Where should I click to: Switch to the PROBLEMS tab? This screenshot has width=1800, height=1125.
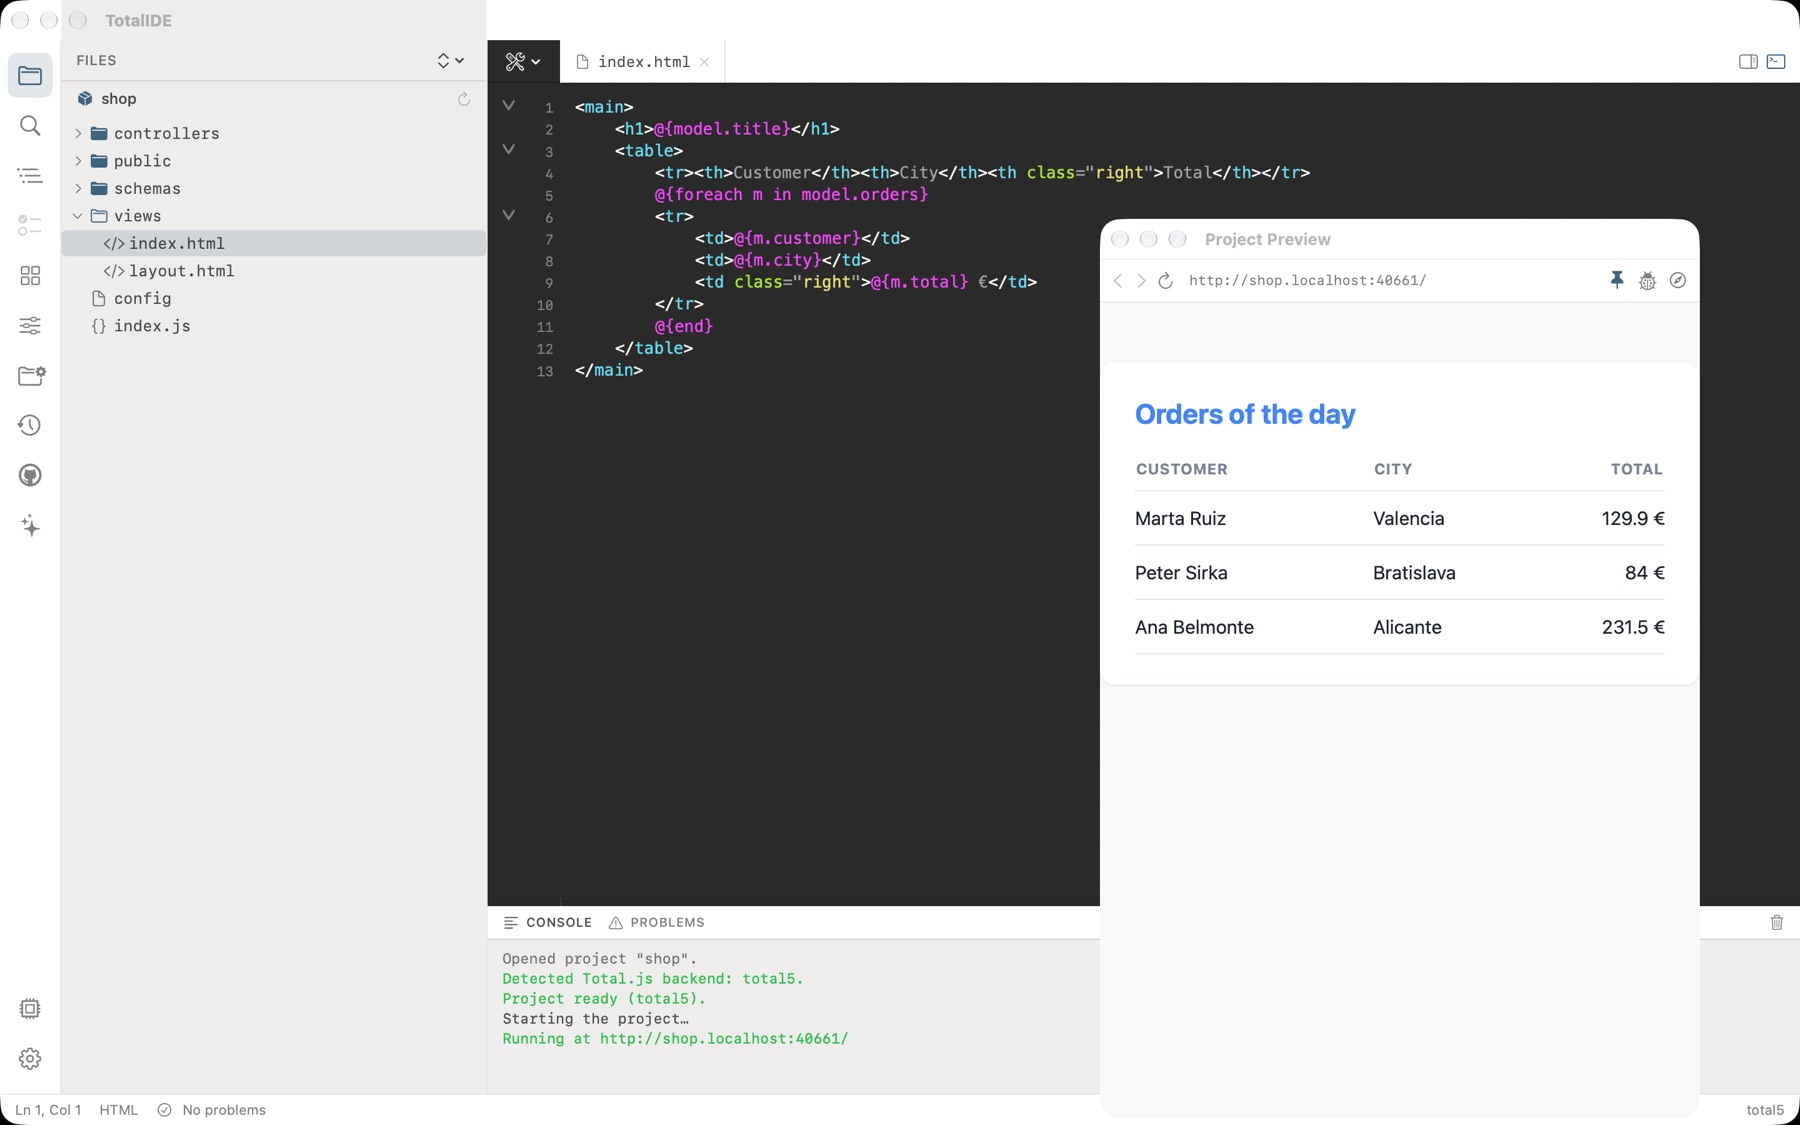(657, 922)
